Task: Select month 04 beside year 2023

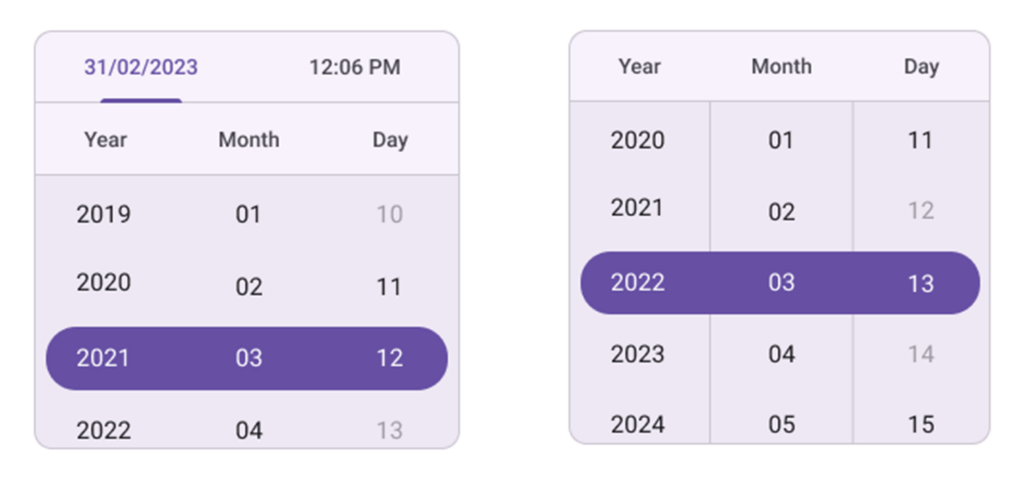Action: (781, 354)
